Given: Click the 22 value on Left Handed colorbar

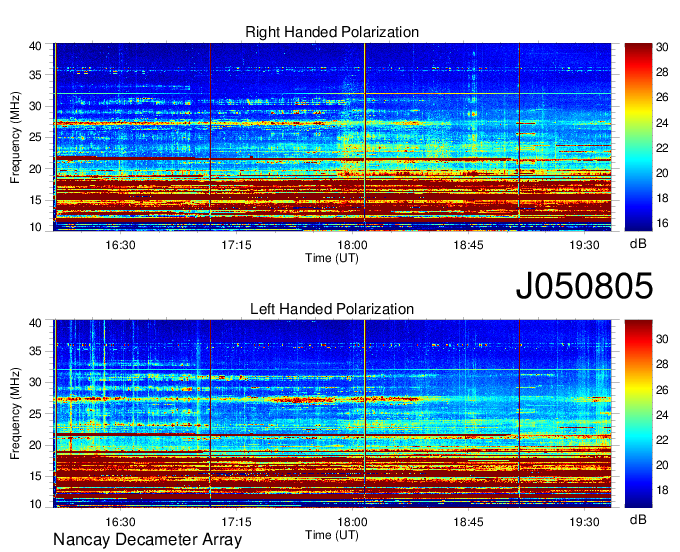Looking at the screenshot, I should pos(662,440).
